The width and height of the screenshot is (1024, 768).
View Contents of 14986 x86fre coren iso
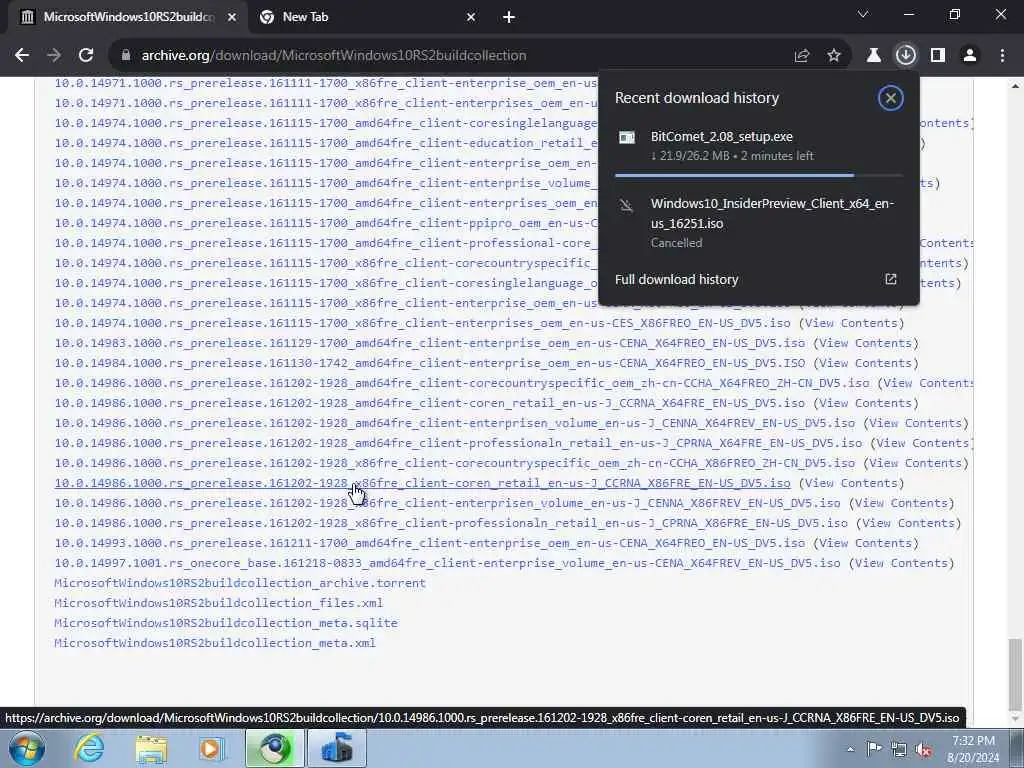(x=851, y=483)
